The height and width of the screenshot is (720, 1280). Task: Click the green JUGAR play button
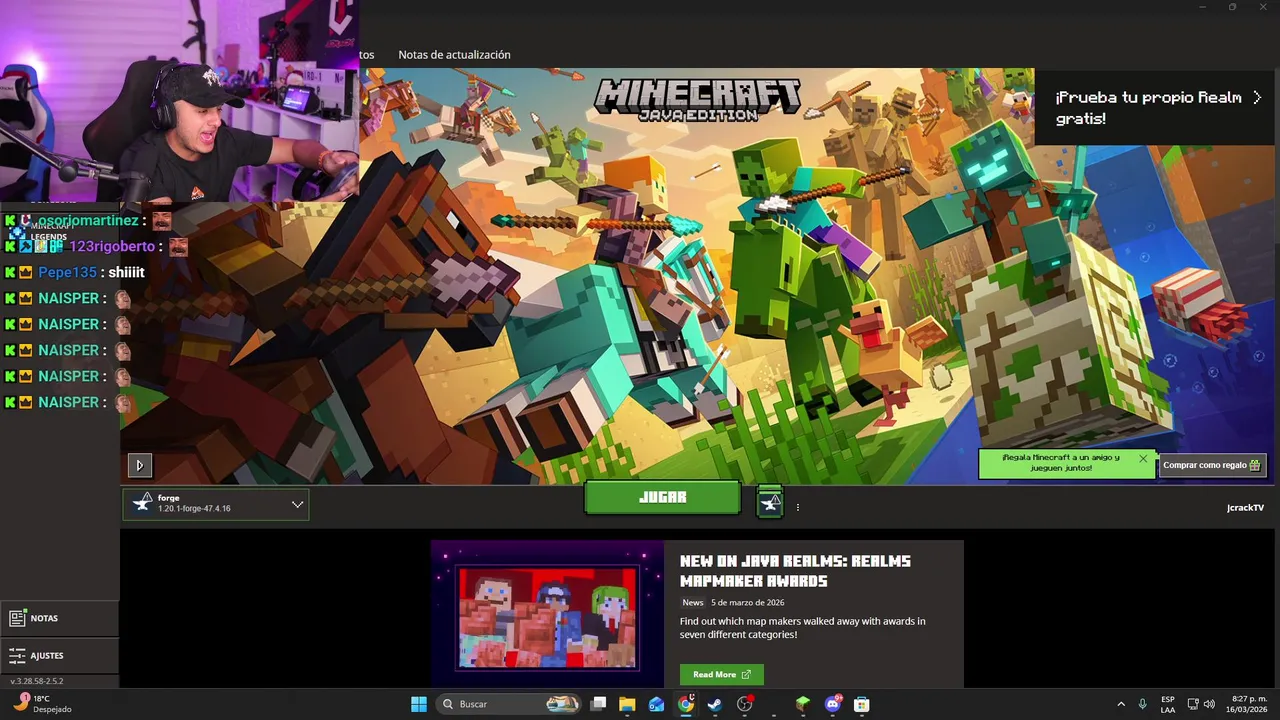[x=662, y=497]
